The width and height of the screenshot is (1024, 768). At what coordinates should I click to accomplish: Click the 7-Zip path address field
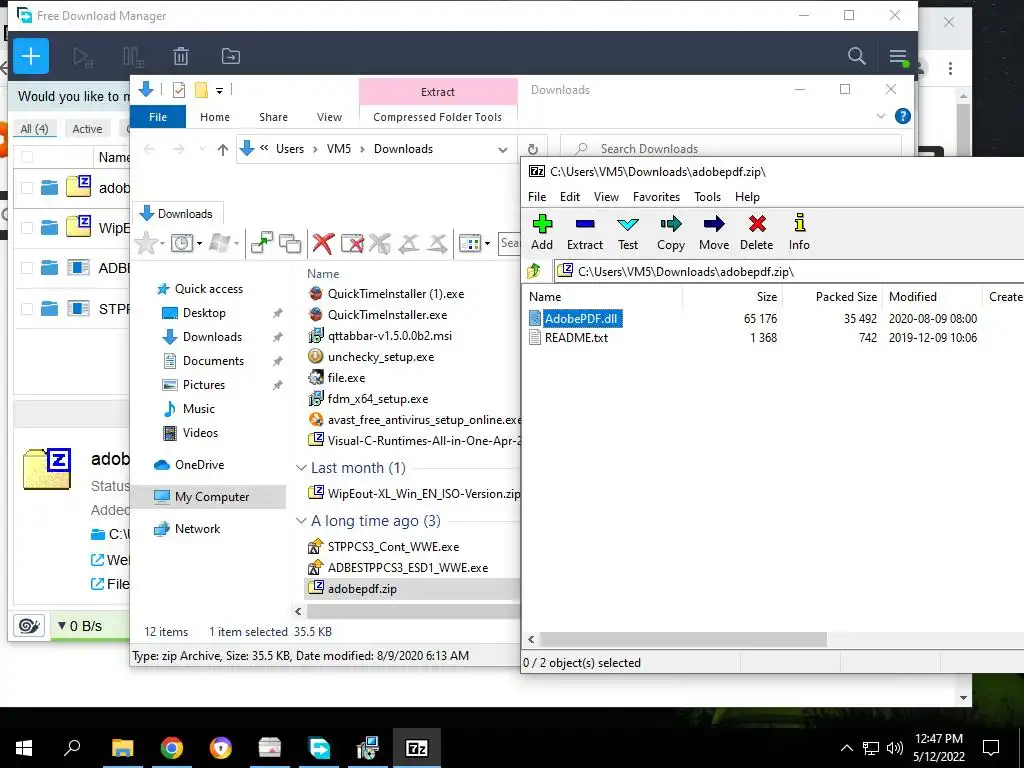pos(788,272)
